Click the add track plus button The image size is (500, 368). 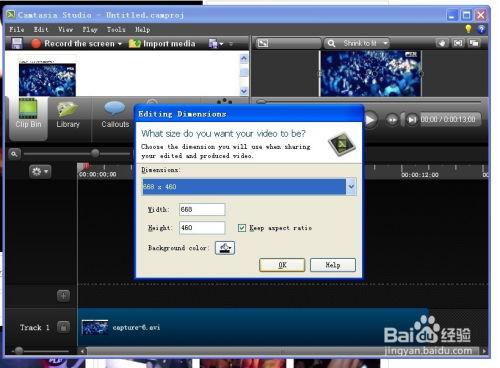point(63,295)
